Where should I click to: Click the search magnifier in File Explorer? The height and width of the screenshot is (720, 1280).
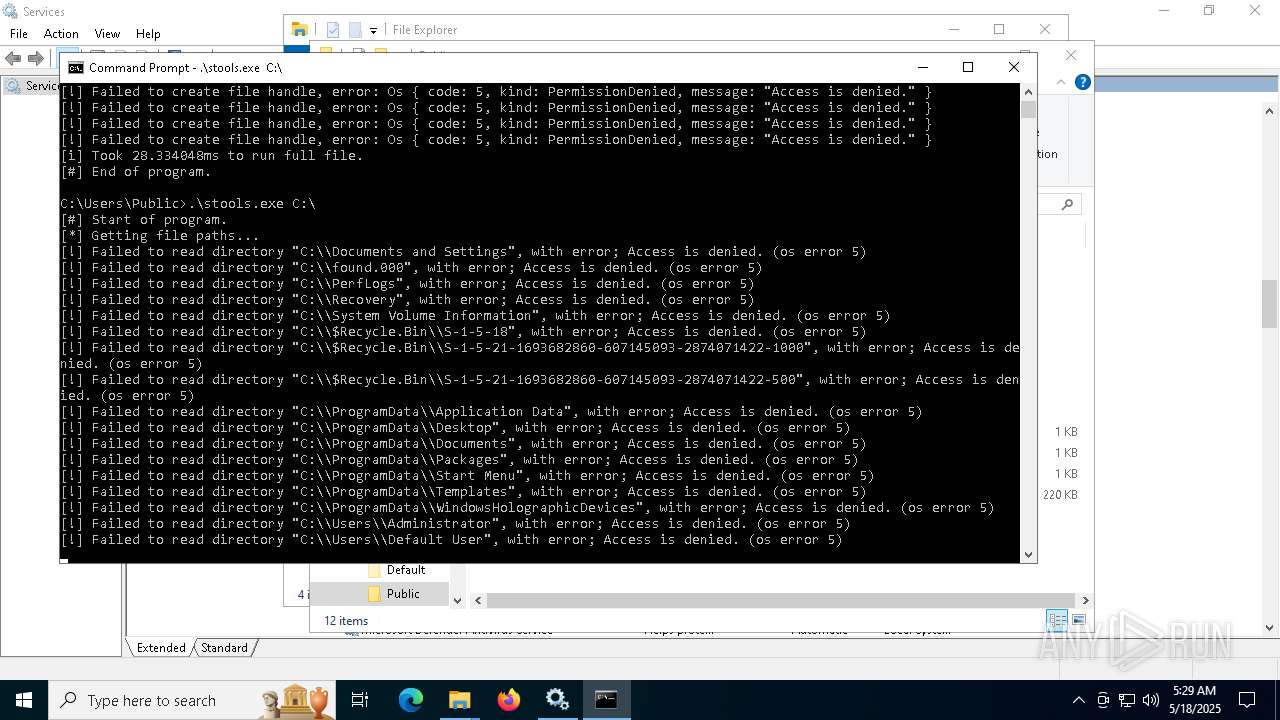pyautogui.click(x=1067, y=204)
